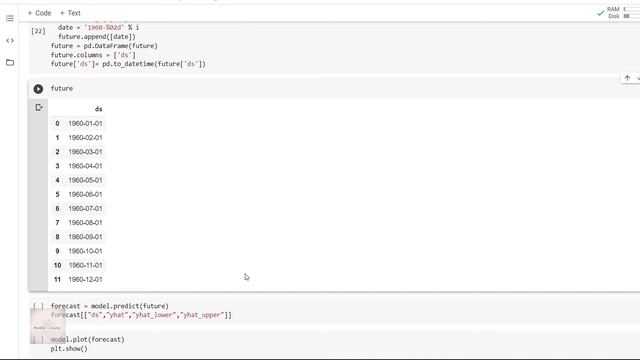Screen dimensions: 640x360
Task: Click the future.columns = ['ds'] line
Action: pyautogui.click(x=93, y=55)
